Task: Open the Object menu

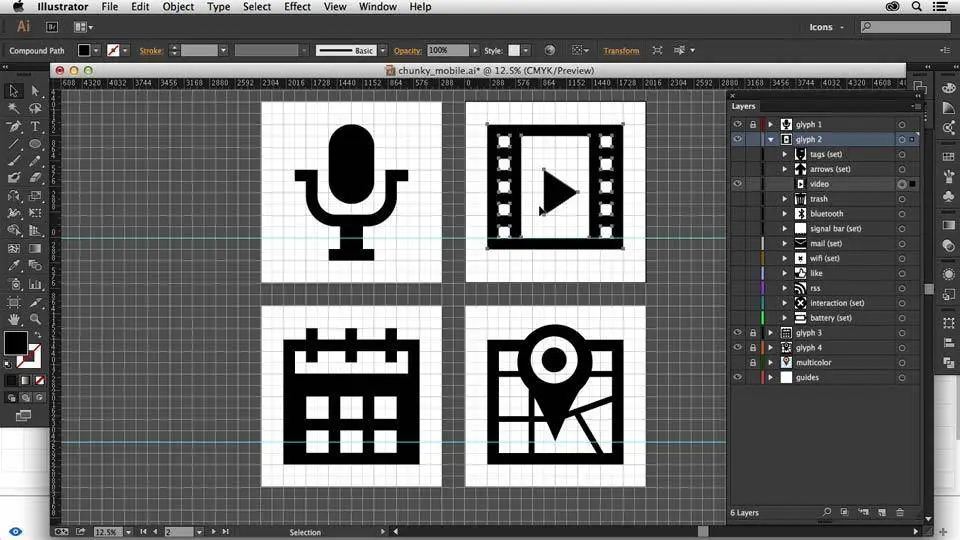Action: pyautogui.click(x=178, y=7)
